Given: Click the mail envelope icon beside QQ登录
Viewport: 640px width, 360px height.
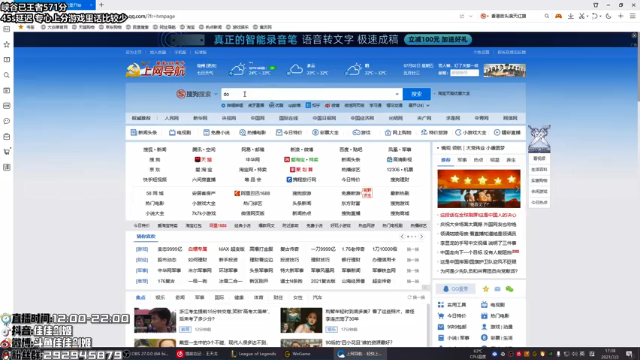Looking at the screenshot, I should (x=497, y=289).
